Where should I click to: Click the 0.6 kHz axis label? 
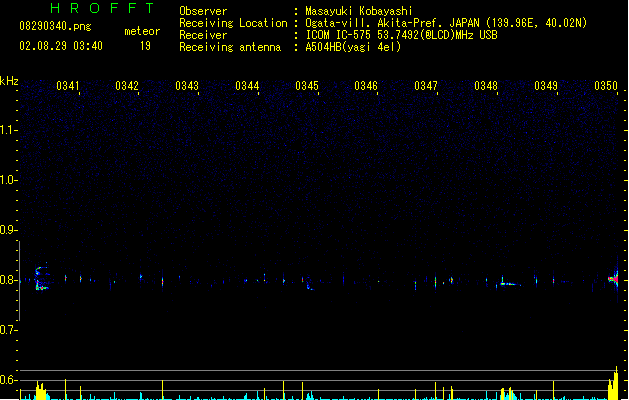click(x=8, y=380)
